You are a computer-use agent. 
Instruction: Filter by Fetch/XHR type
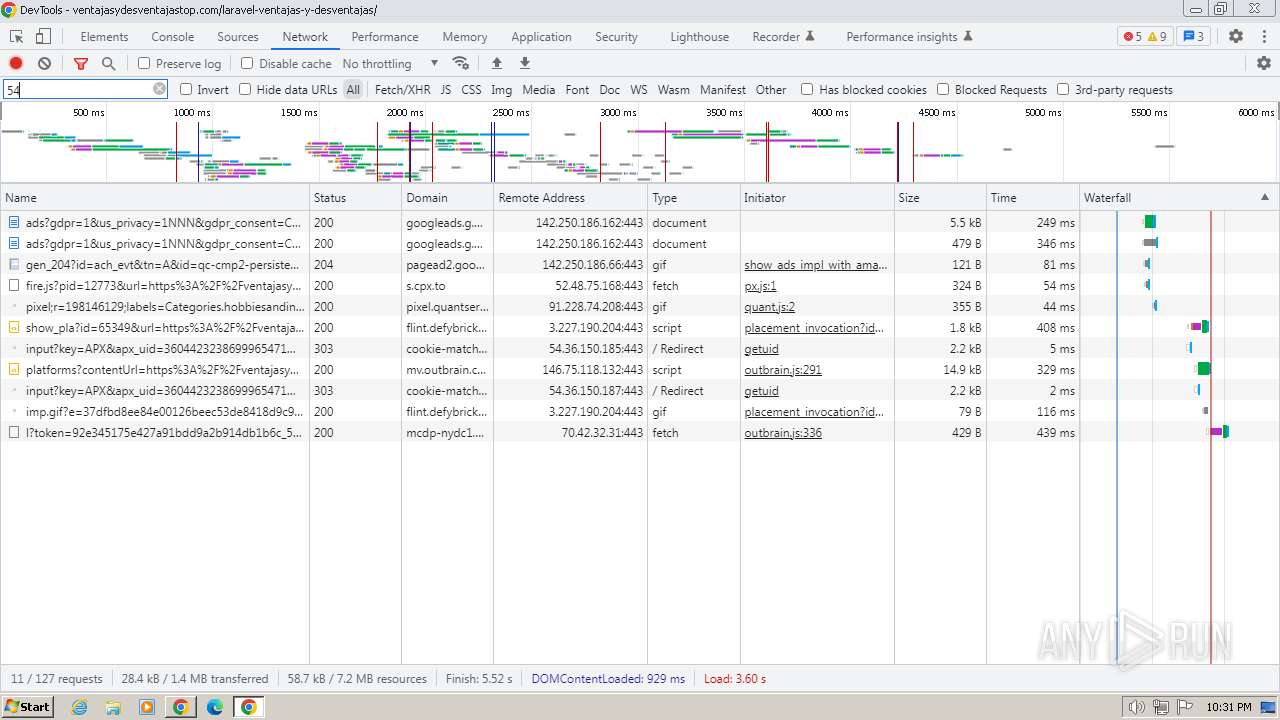point(403,89)
